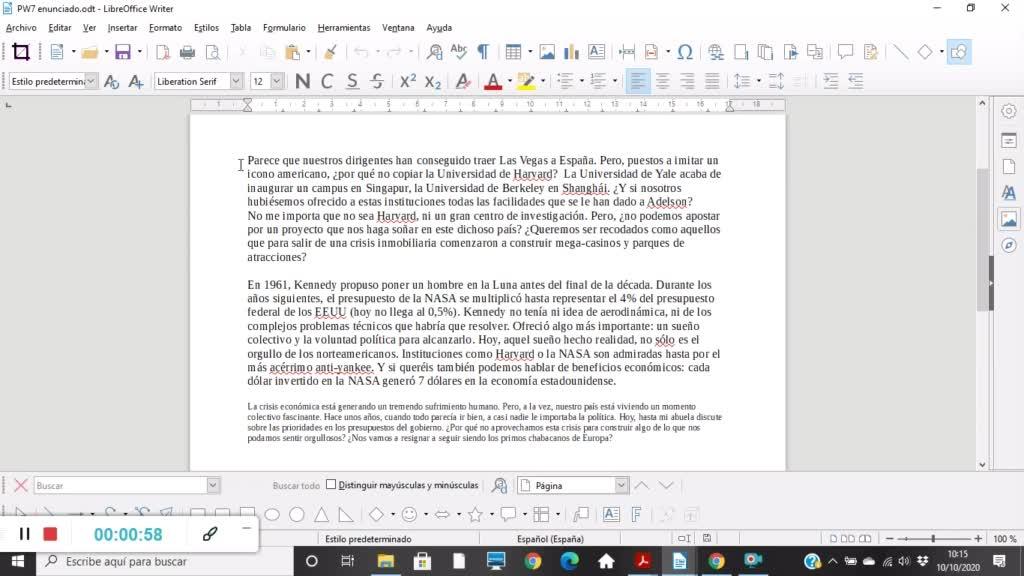
Task: Open Formato menu
Action: pyautogui.click(x=165, y=27)
